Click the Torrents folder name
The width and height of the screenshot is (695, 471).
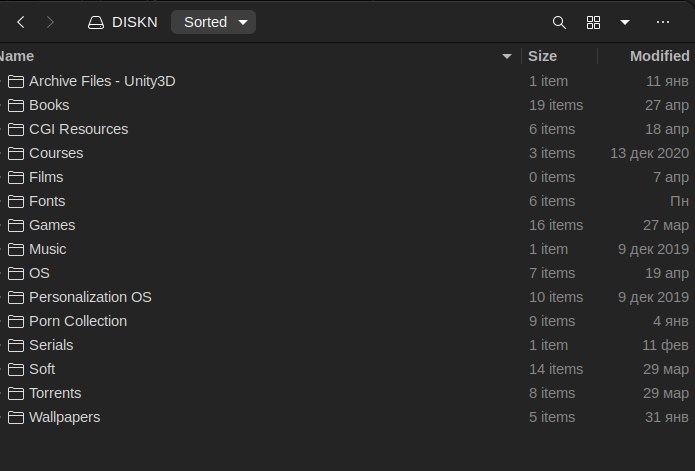click(x=55, y=393)
